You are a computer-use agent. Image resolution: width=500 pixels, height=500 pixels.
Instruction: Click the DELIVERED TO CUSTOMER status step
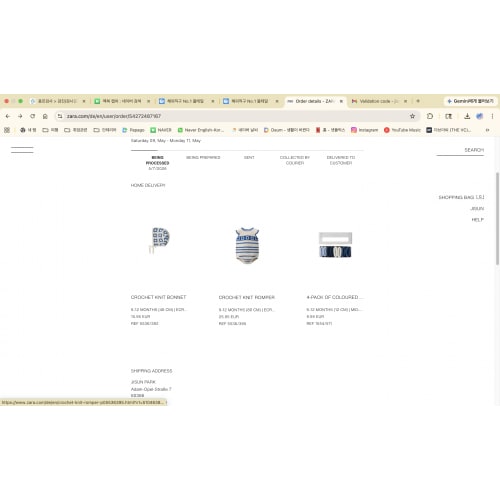(341, 160)
